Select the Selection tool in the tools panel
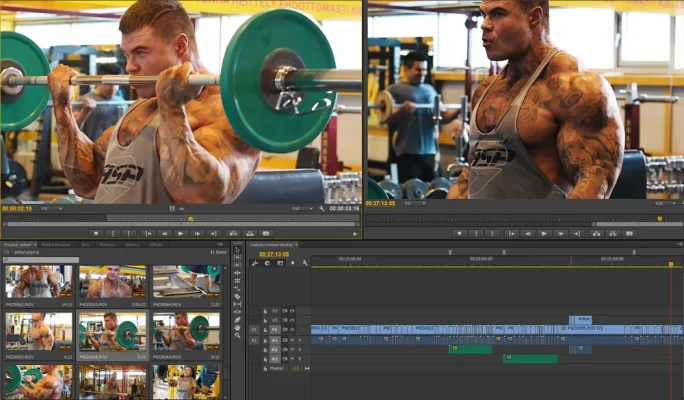The width and height of the screenshot is (684, 400). (237, 249)
